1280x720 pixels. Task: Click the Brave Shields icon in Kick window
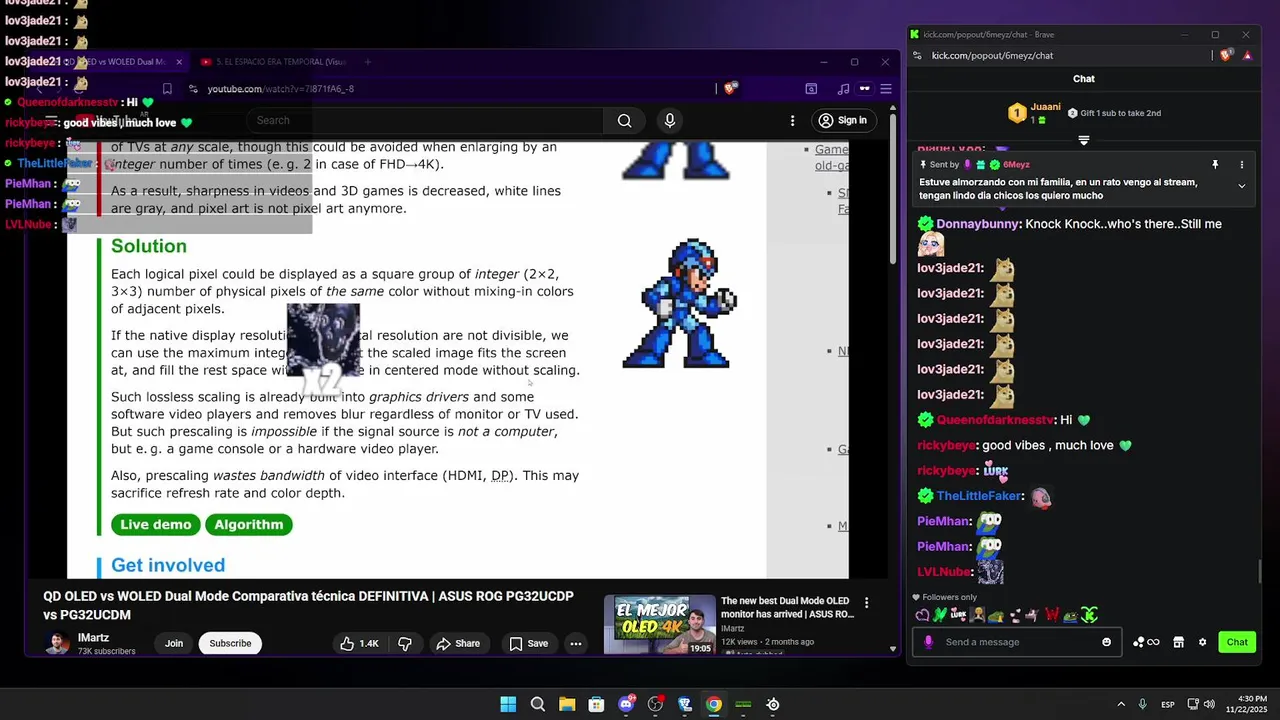[x=1226, y=56]
